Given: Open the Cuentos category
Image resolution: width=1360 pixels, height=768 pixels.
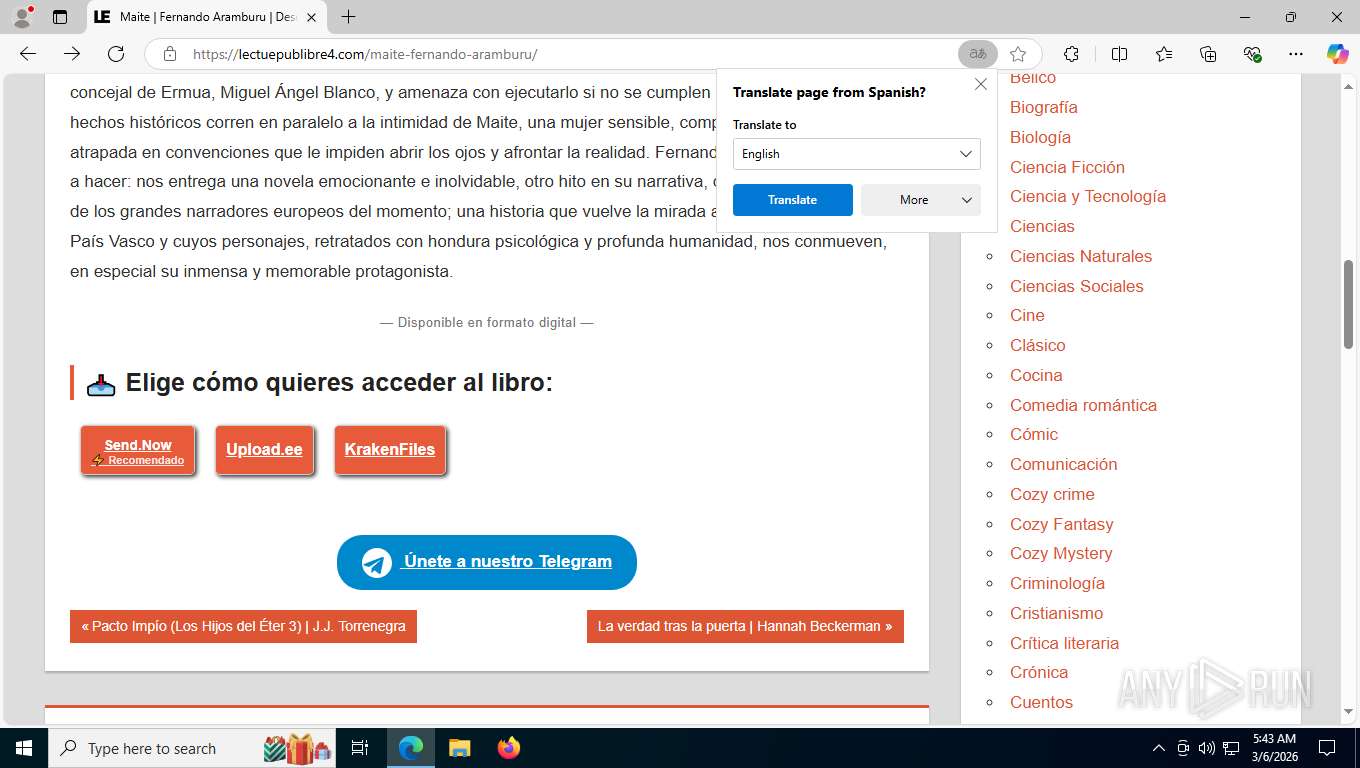Looking at the screenshot, I should pos(1041,702).
